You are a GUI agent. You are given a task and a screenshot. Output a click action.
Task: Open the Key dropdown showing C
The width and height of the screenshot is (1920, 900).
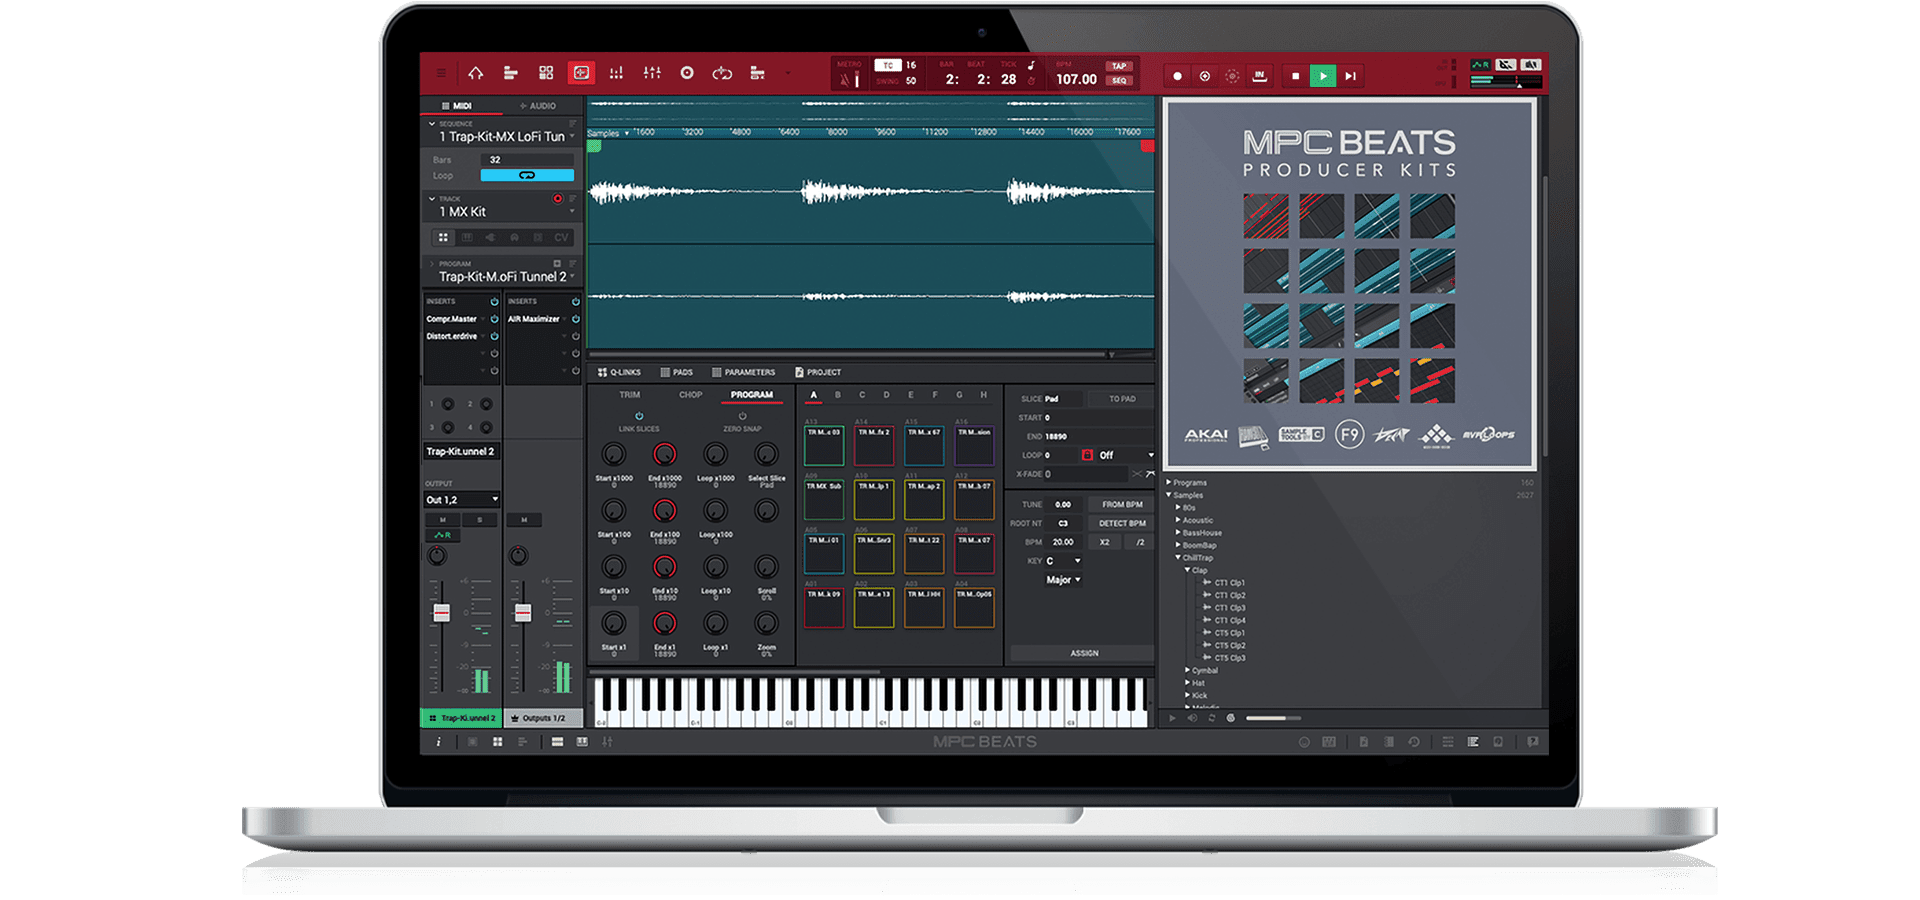(x=1062, y=560)
